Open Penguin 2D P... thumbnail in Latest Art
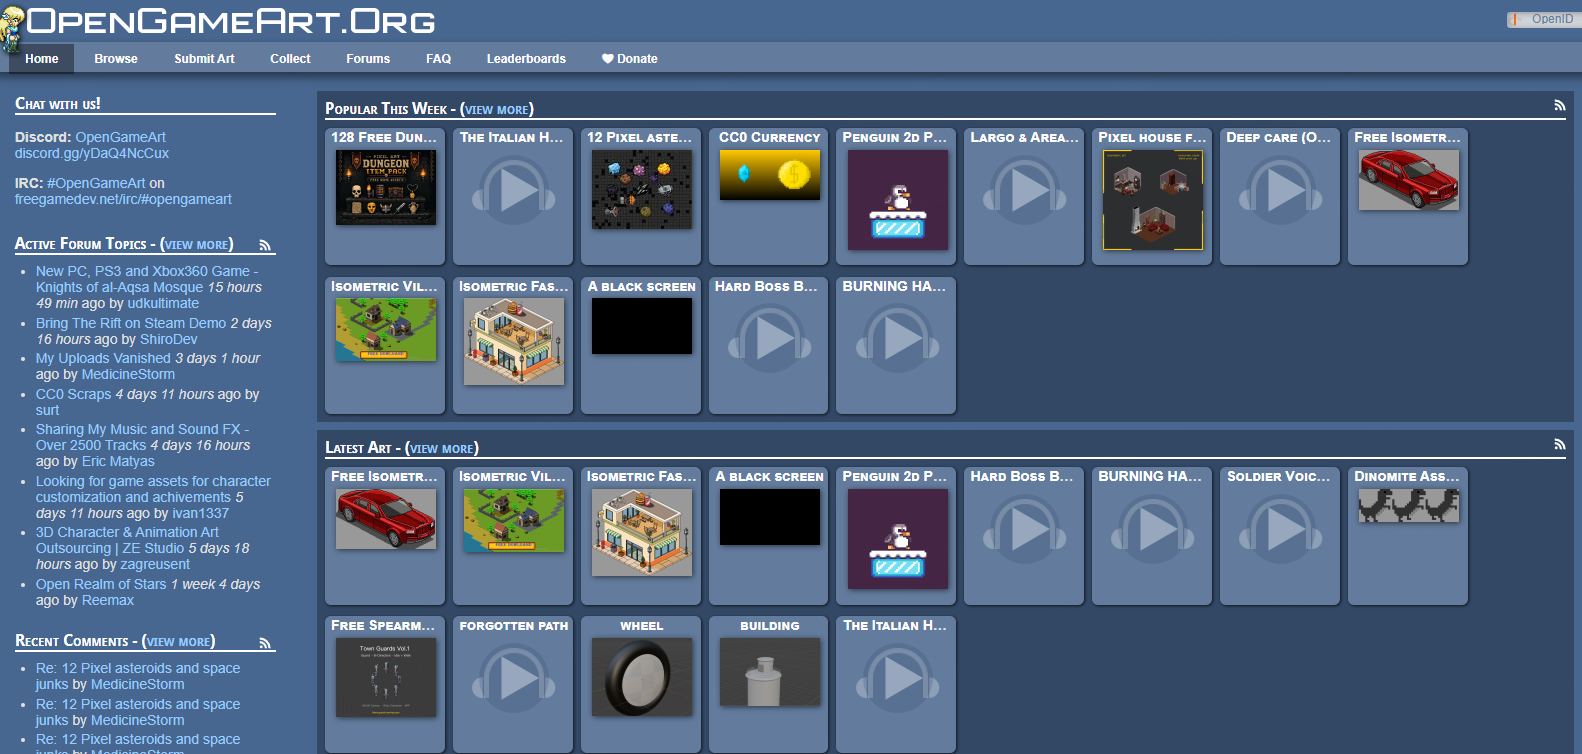This screenshot has height=754, width=1582. click(x=898, y=539)
